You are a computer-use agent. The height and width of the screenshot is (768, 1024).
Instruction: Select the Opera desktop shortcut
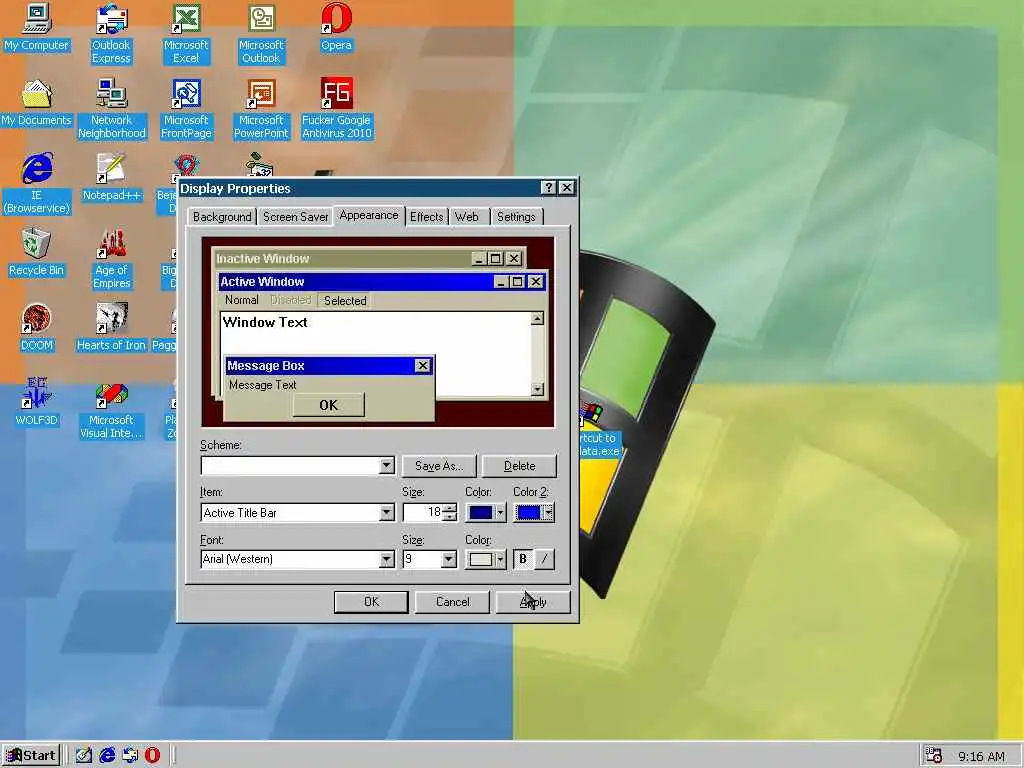pos(336,27)
